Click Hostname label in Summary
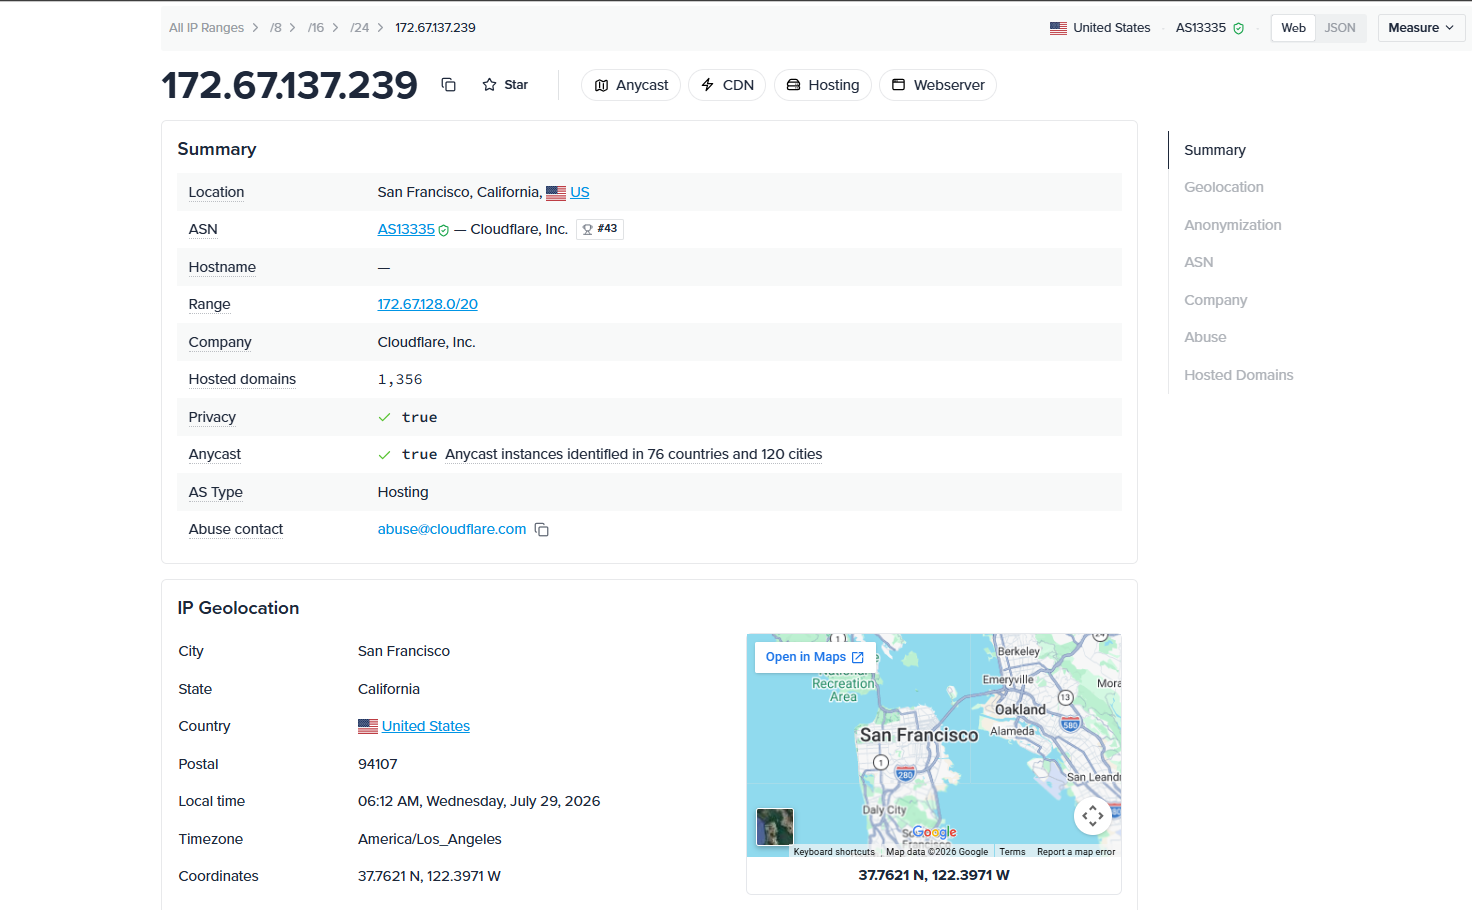The width and height of the screenshot is (1472, 910). pyautogui.click(x=222, y=267)
